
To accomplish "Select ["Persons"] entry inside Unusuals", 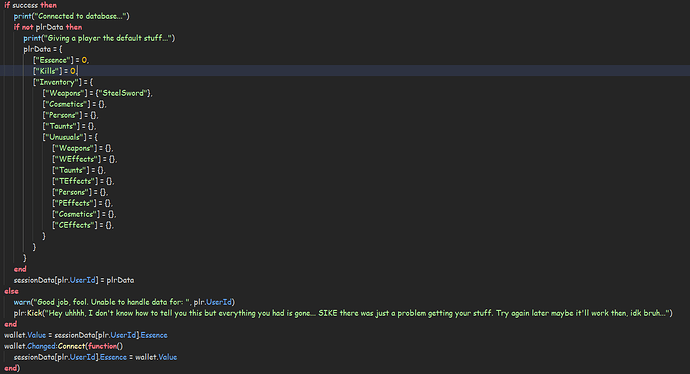I will click(x=80, y=192).
